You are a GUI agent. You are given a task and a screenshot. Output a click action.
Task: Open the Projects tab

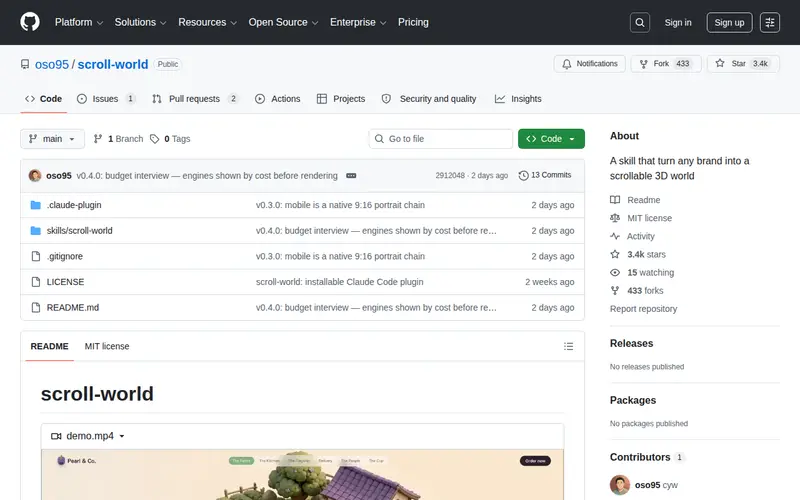click(341, 99)
